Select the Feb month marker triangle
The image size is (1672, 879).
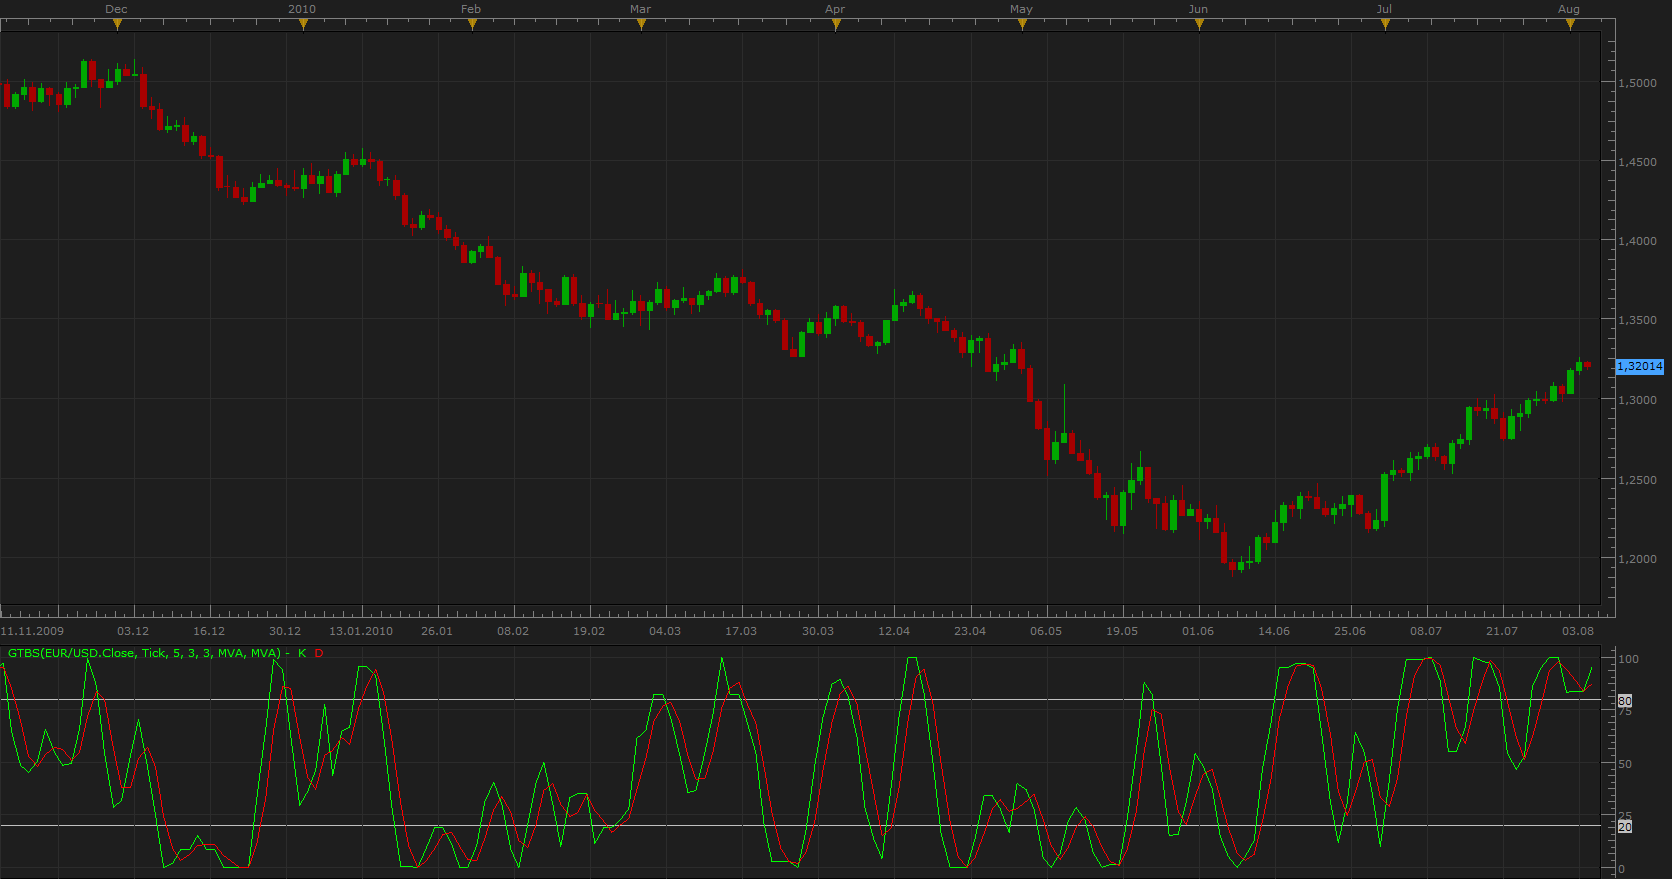point(472,25)
